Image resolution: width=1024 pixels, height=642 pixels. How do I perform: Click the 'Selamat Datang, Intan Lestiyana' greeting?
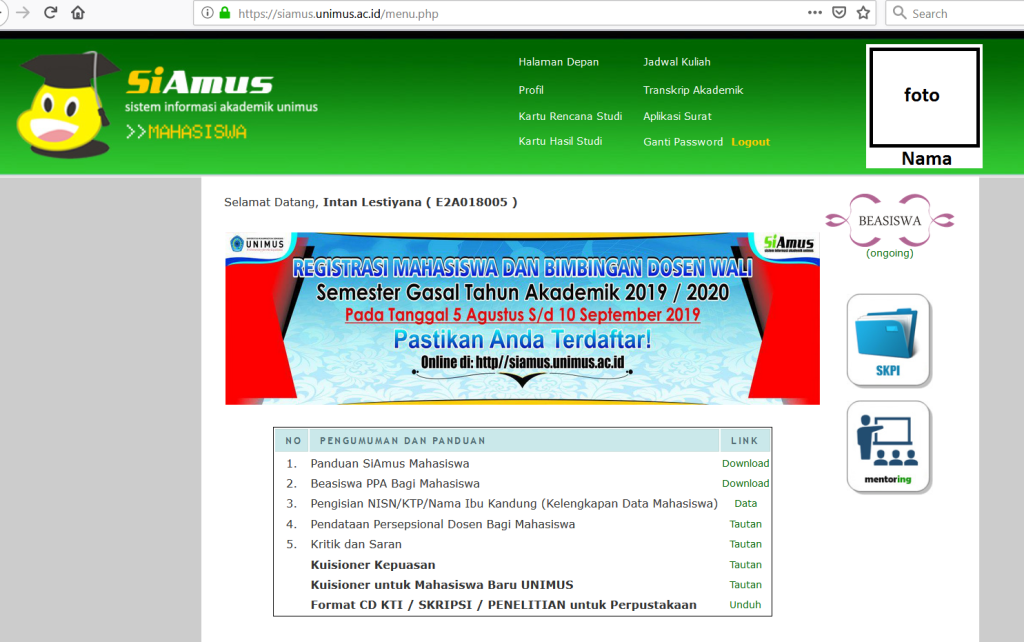coord(370,202)
